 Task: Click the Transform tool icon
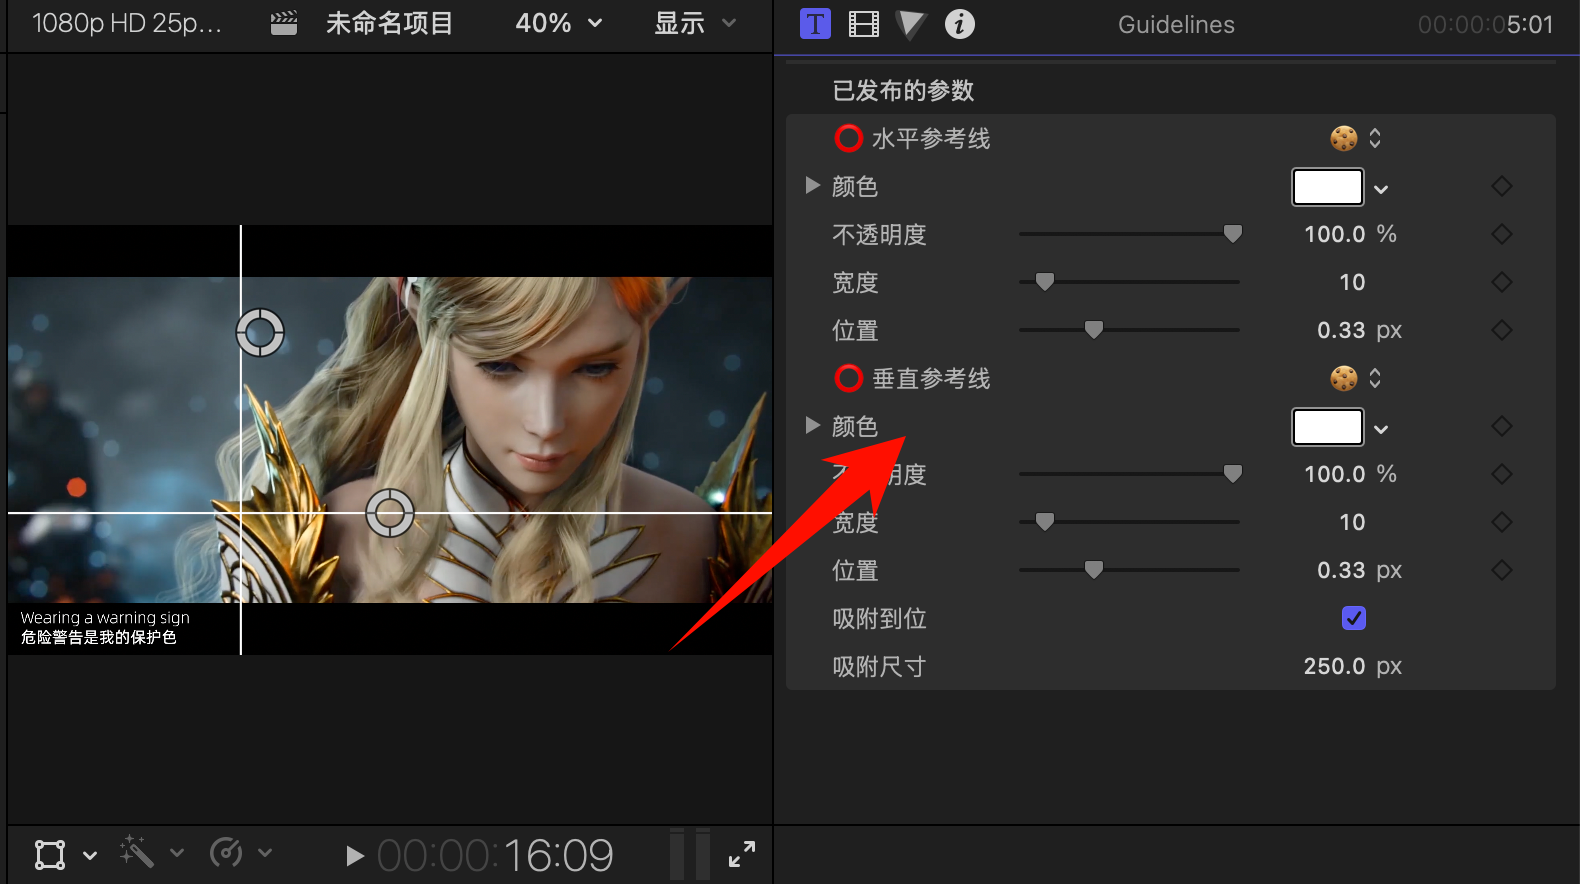click(50, 854)
